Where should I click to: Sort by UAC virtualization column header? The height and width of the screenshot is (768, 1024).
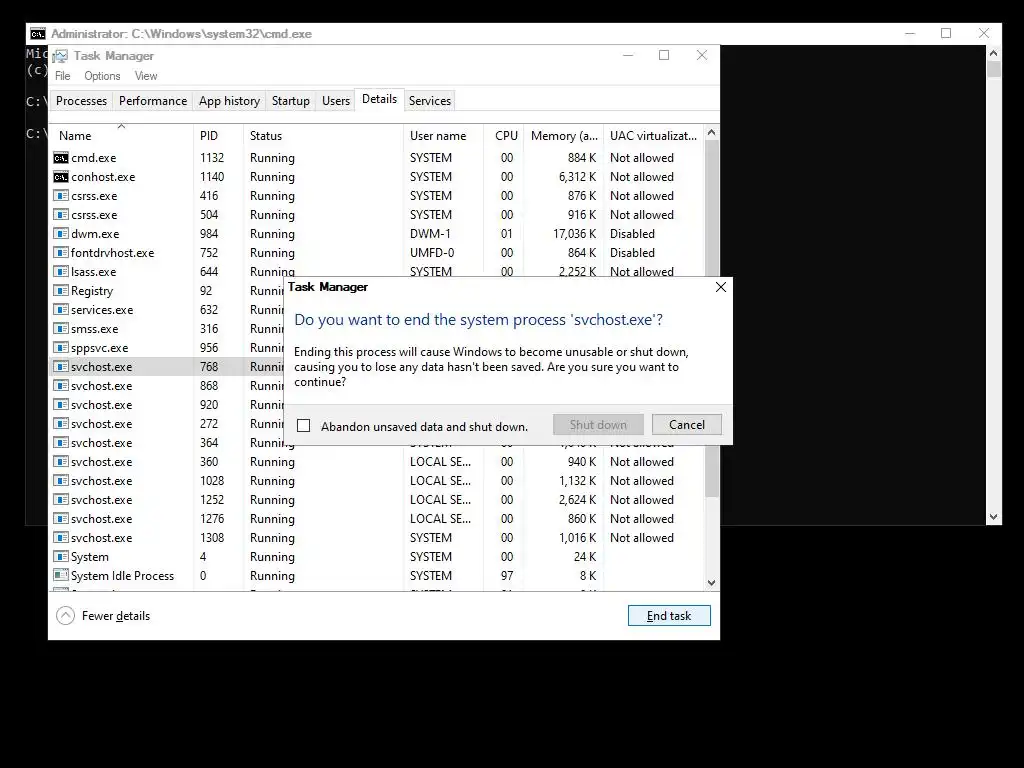[x=654, y=136]
